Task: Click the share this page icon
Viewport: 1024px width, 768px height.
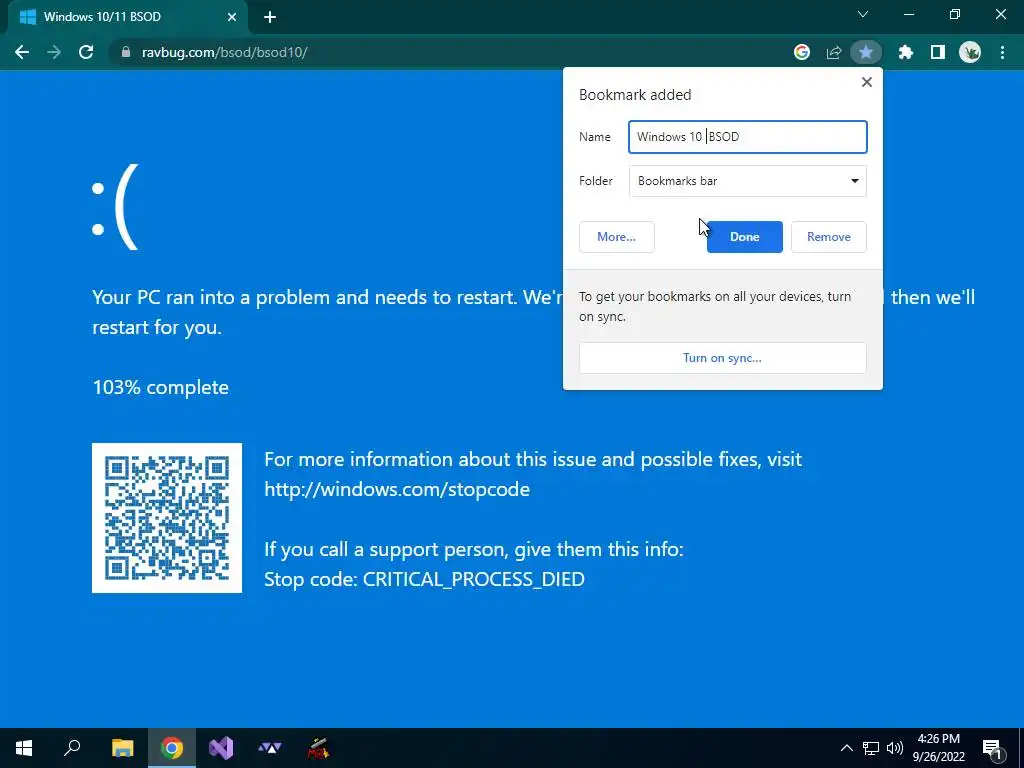Action: [x=833, y=52]
